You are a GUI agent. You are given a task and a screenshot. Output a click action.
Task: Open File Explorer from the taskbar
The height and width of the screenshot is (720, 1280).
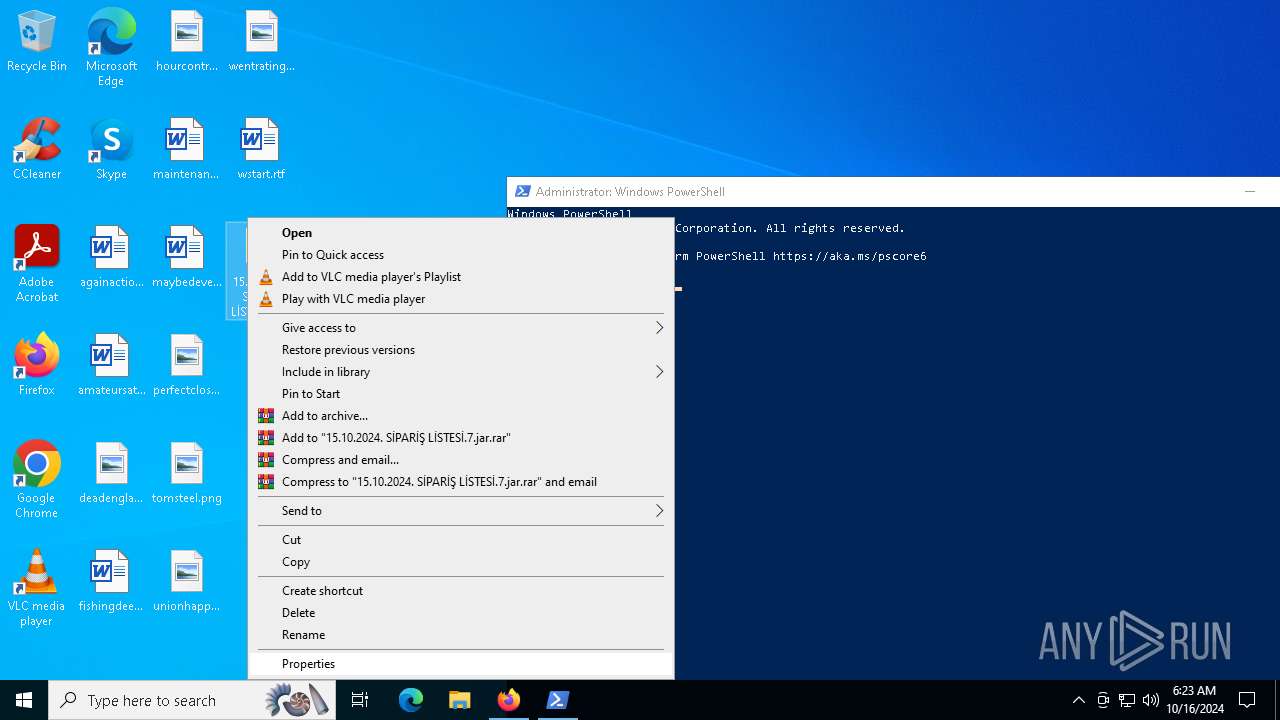[460, 700]
